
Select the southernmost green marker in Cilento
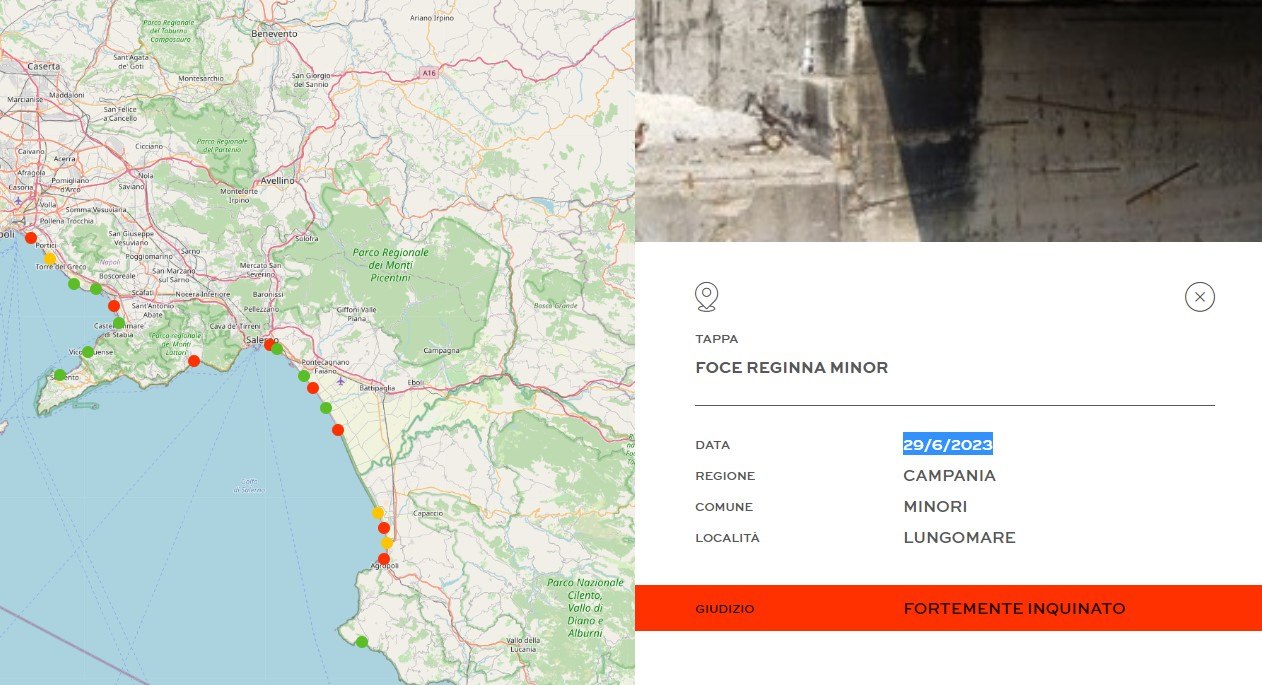click(362, 641)
